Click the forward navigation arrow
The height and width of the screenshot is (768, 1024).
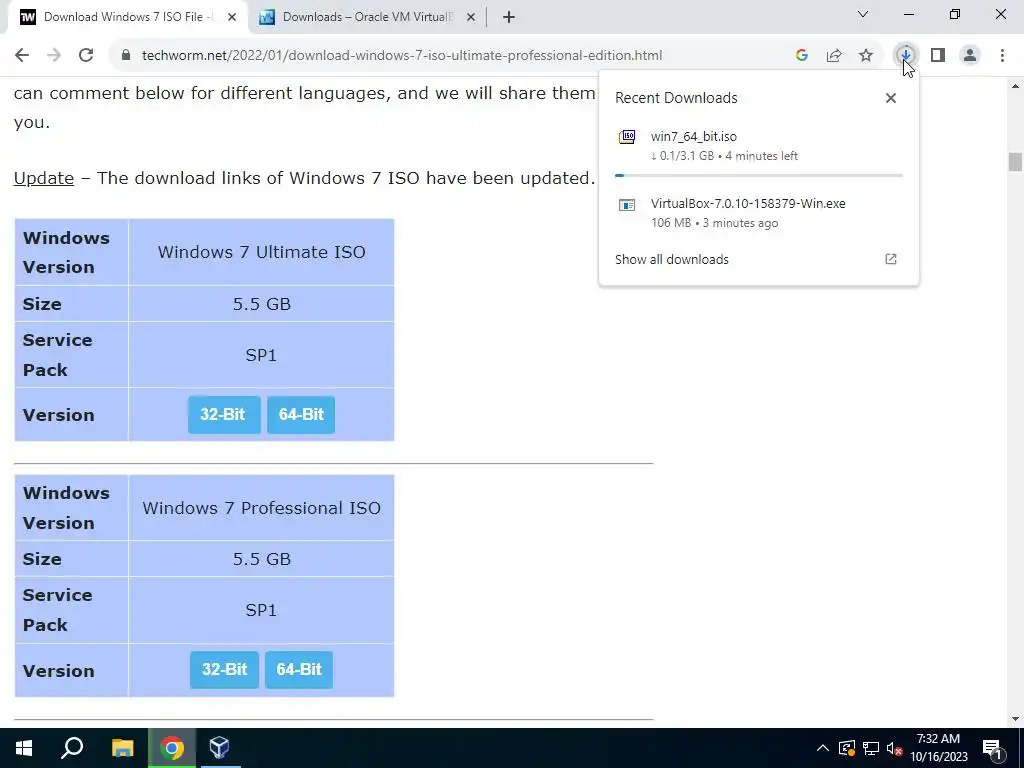[54, 56]
